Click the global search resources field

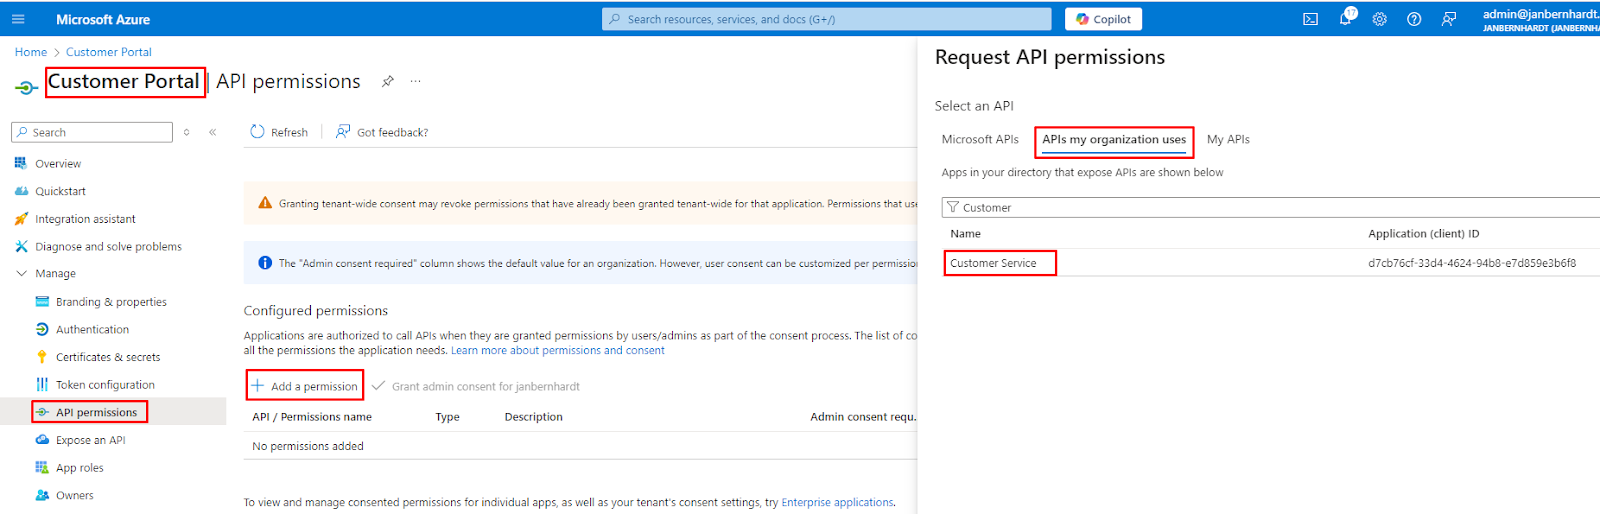826,19
